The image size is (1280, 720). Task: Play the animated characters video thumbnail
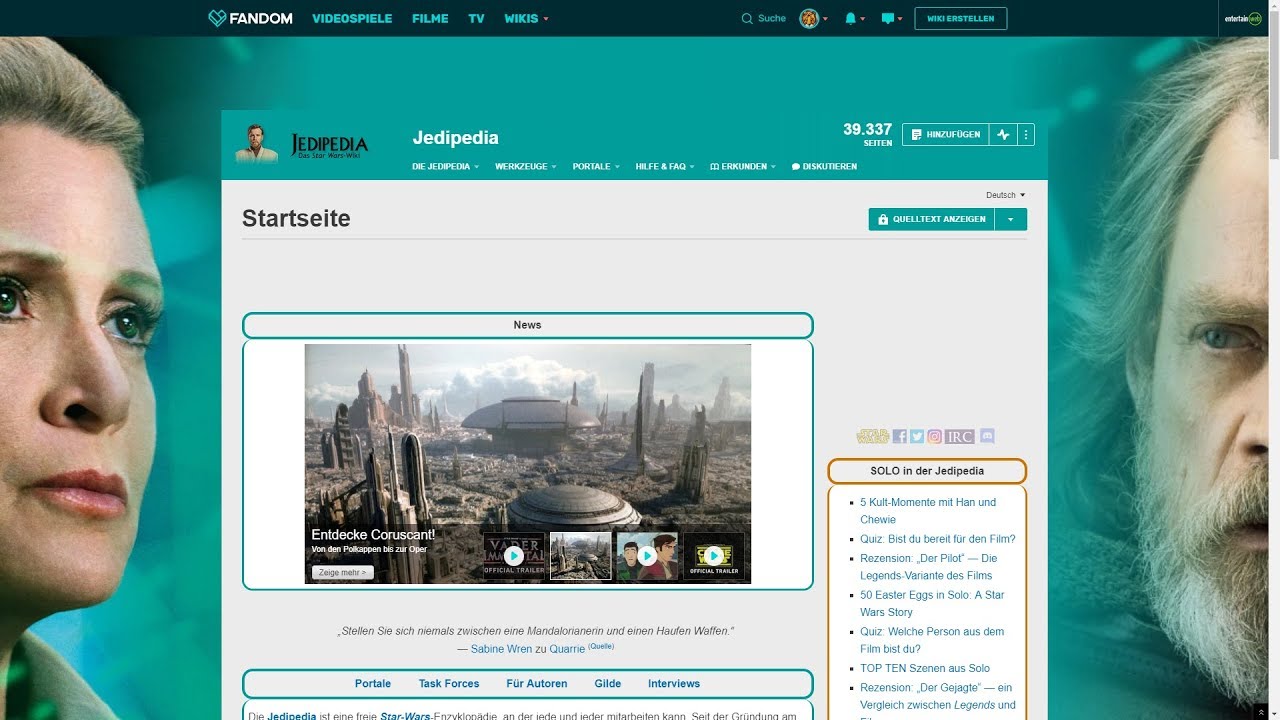coord(647,556)
